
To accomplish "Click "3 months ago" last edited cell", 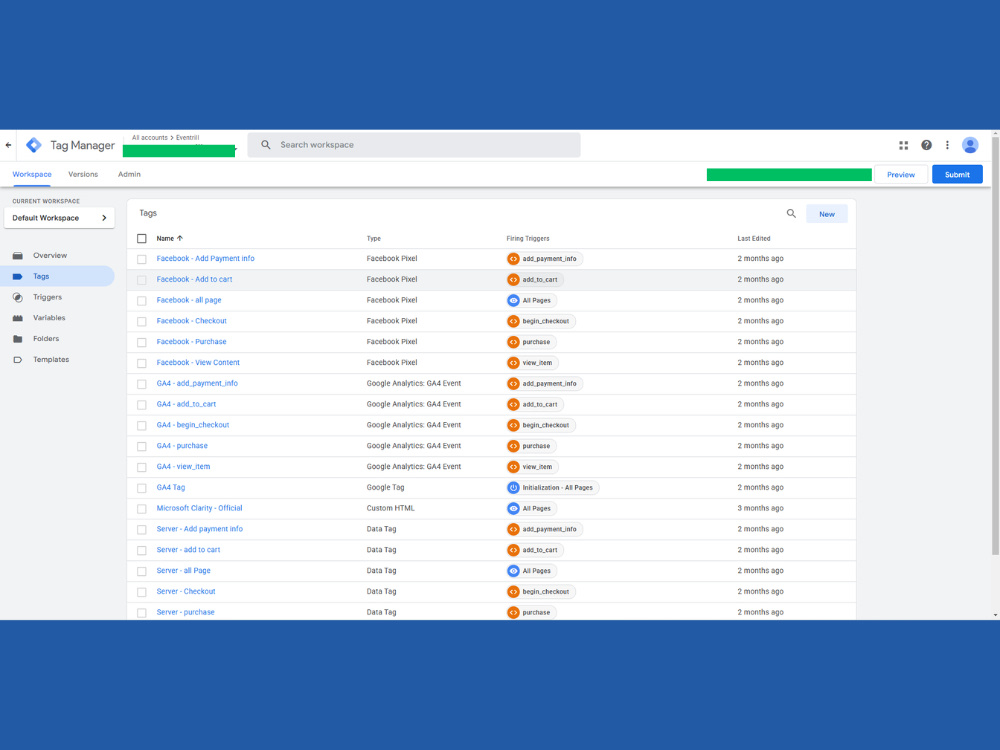I will pyautogui.click(x=760, y=508).
